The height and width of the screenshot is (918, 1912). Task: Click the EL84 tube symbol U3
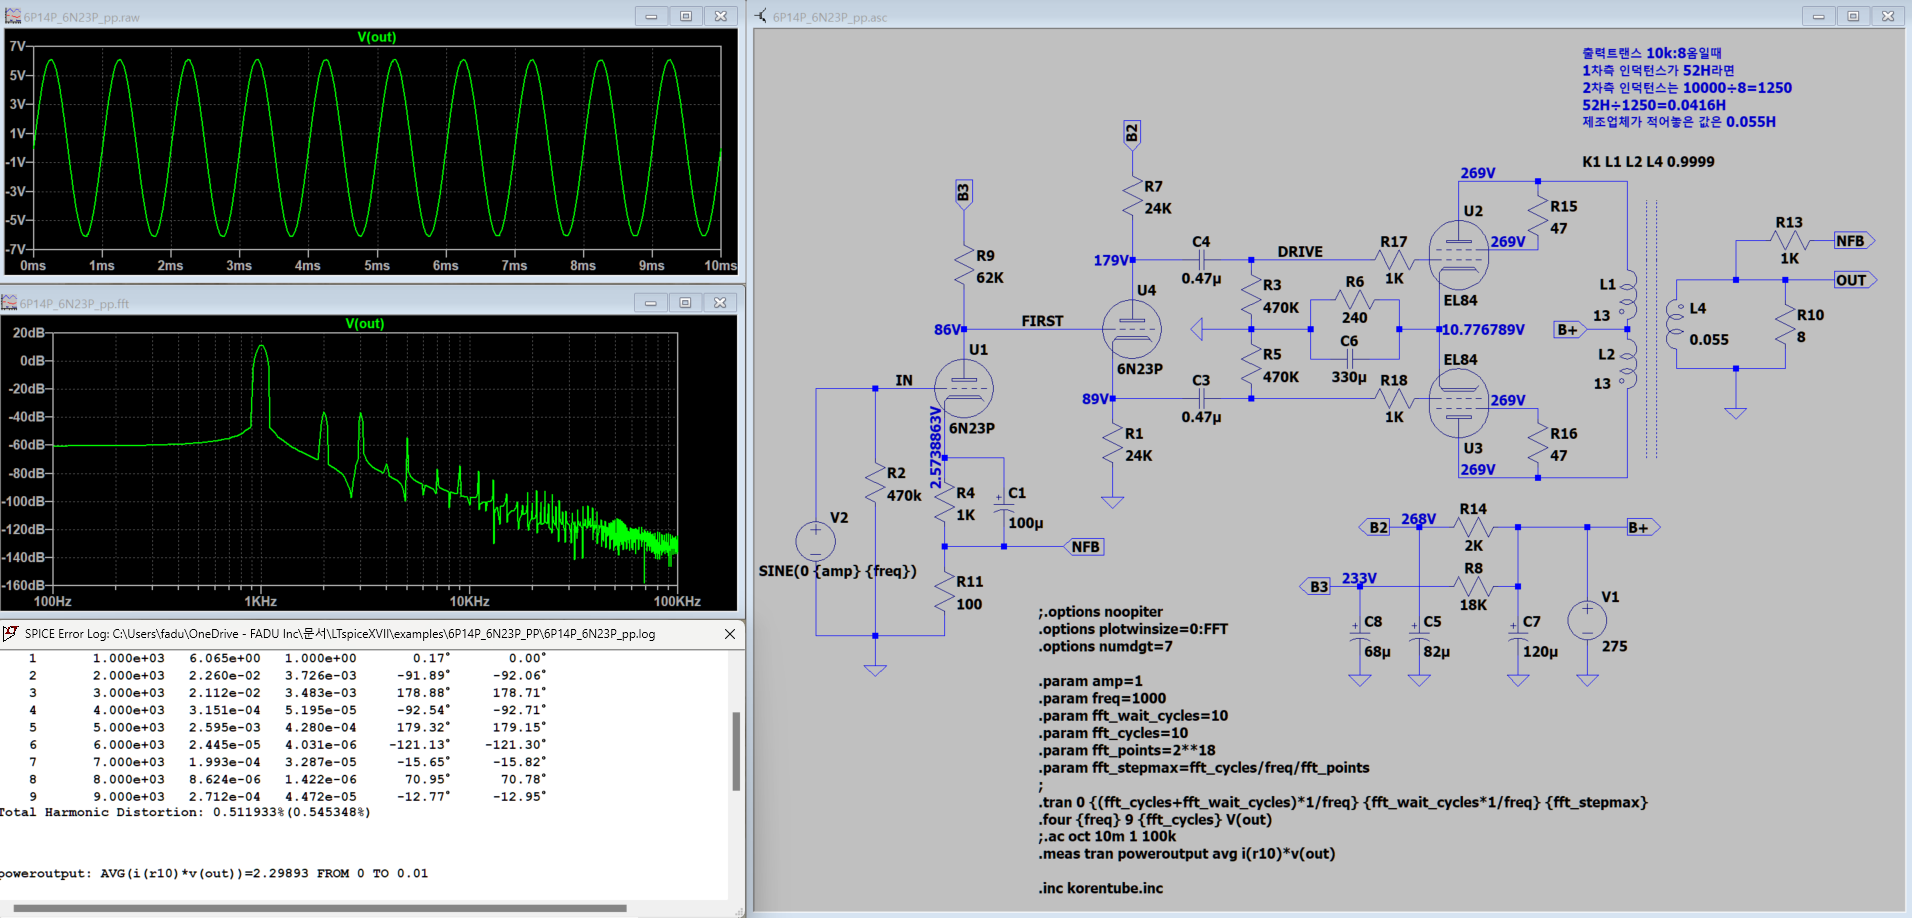point(1458,403)
